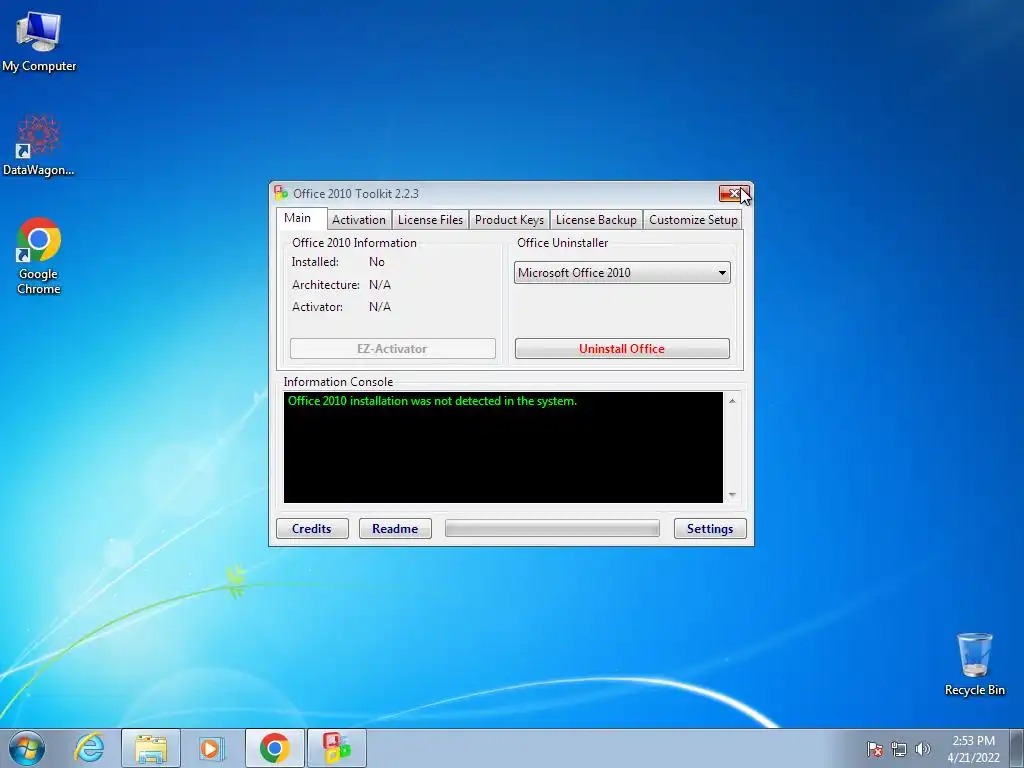1024x768 pixels.
Task: Select the DataWagon desktop shortcut
Action: [39, 145]
